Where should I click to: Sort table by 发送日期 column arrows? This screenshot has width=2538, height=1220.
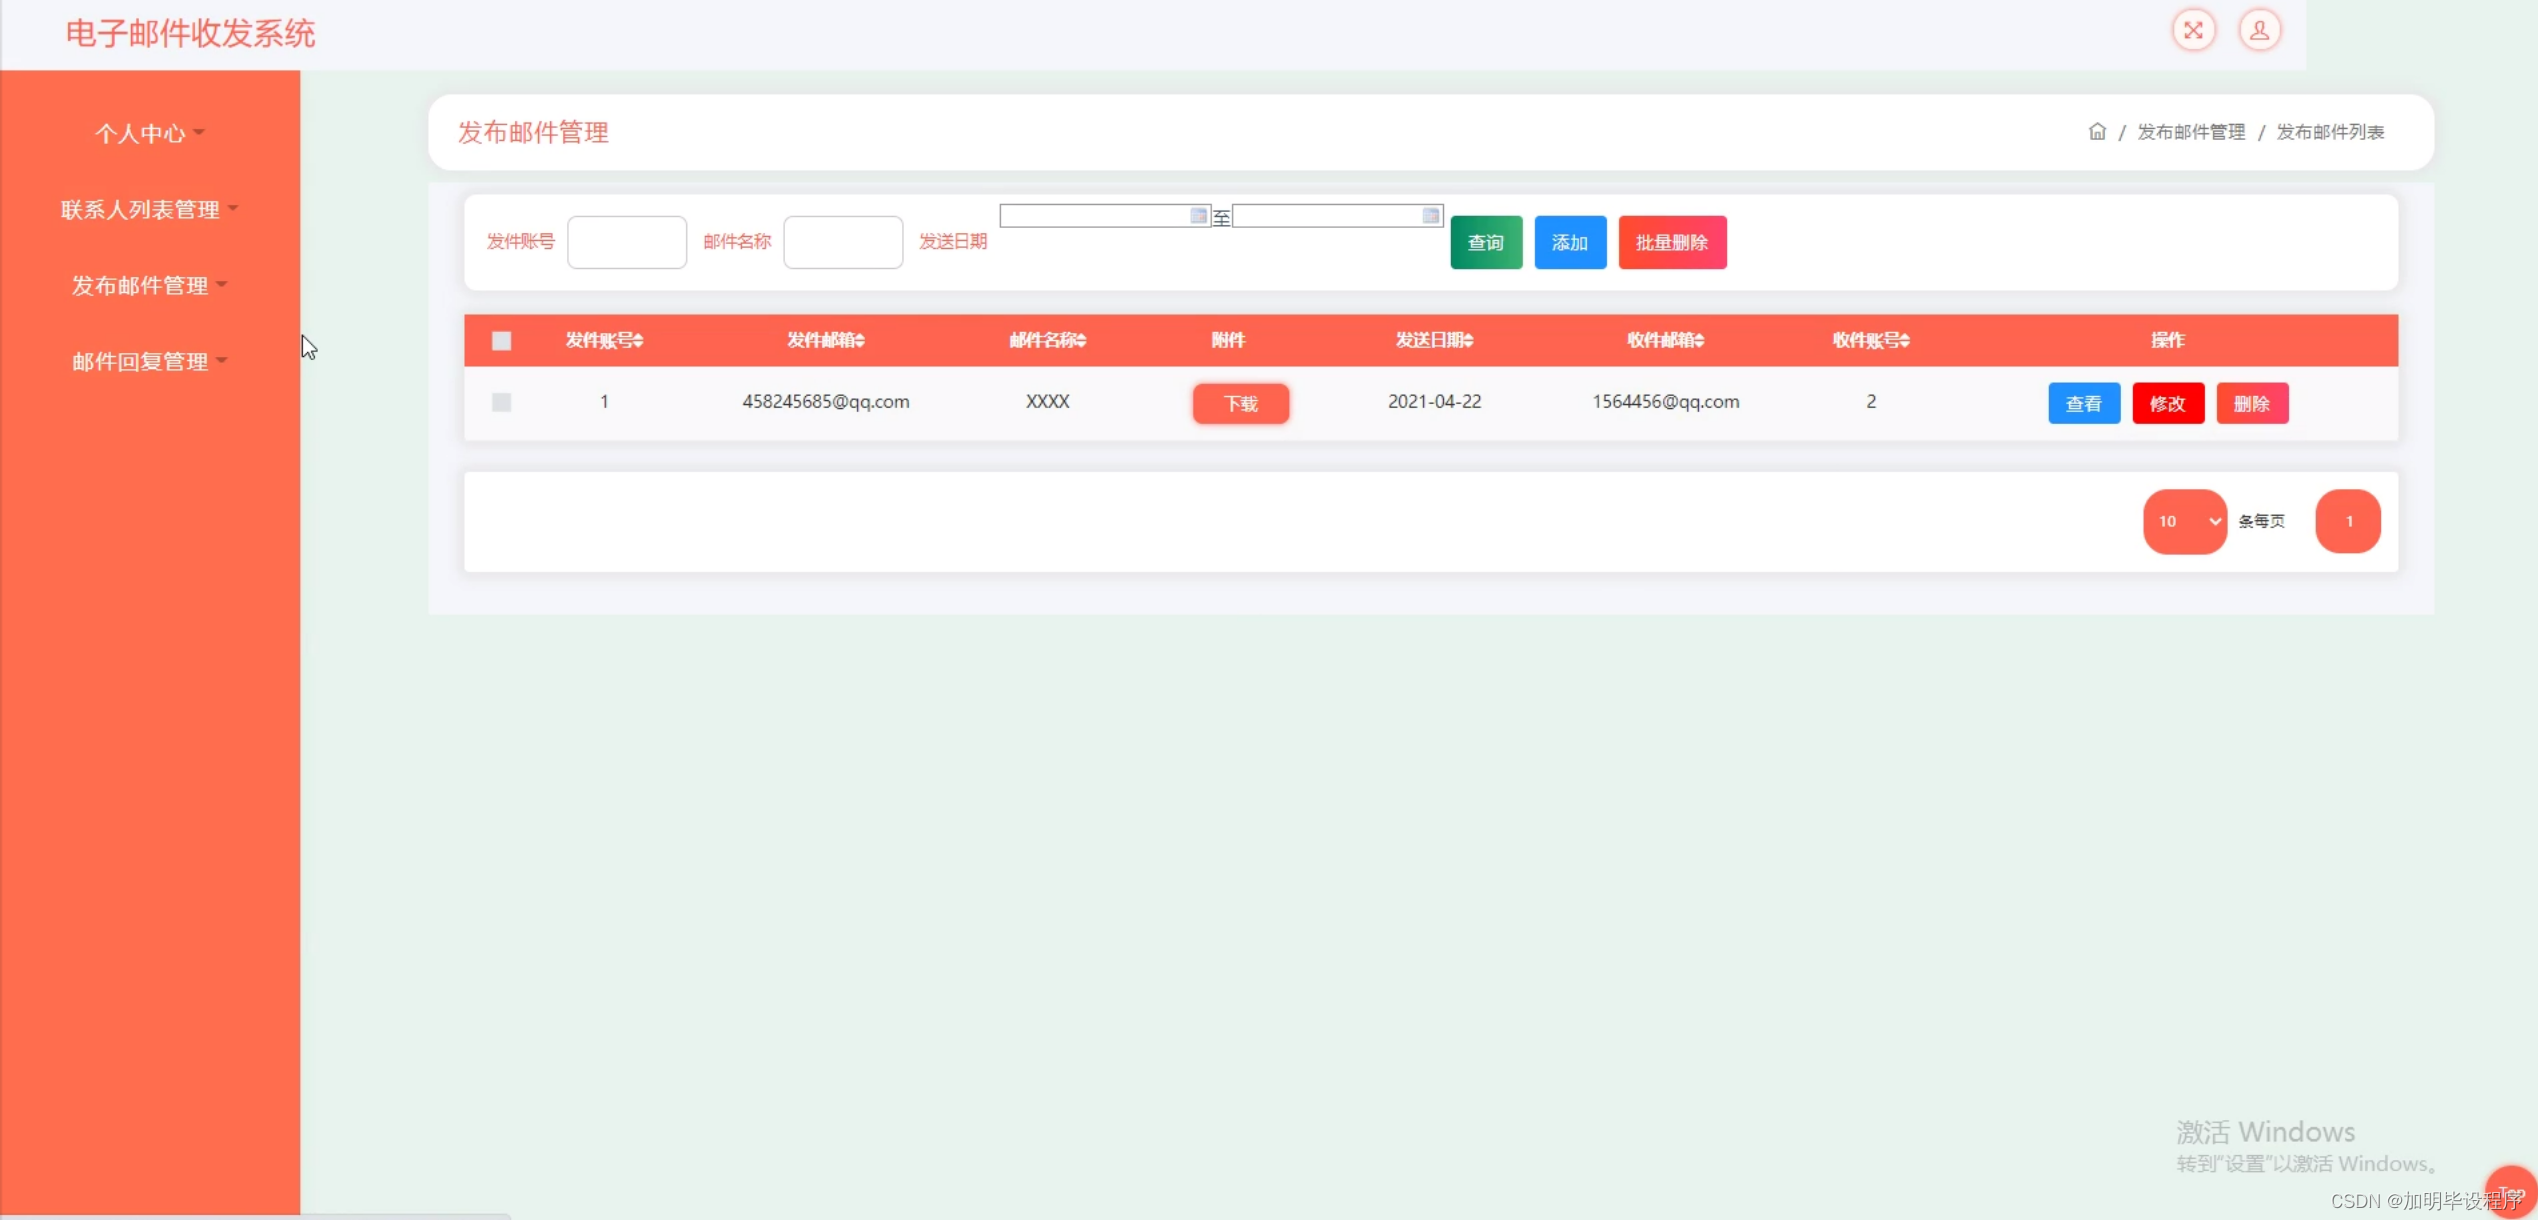[x=1468, y=341]
